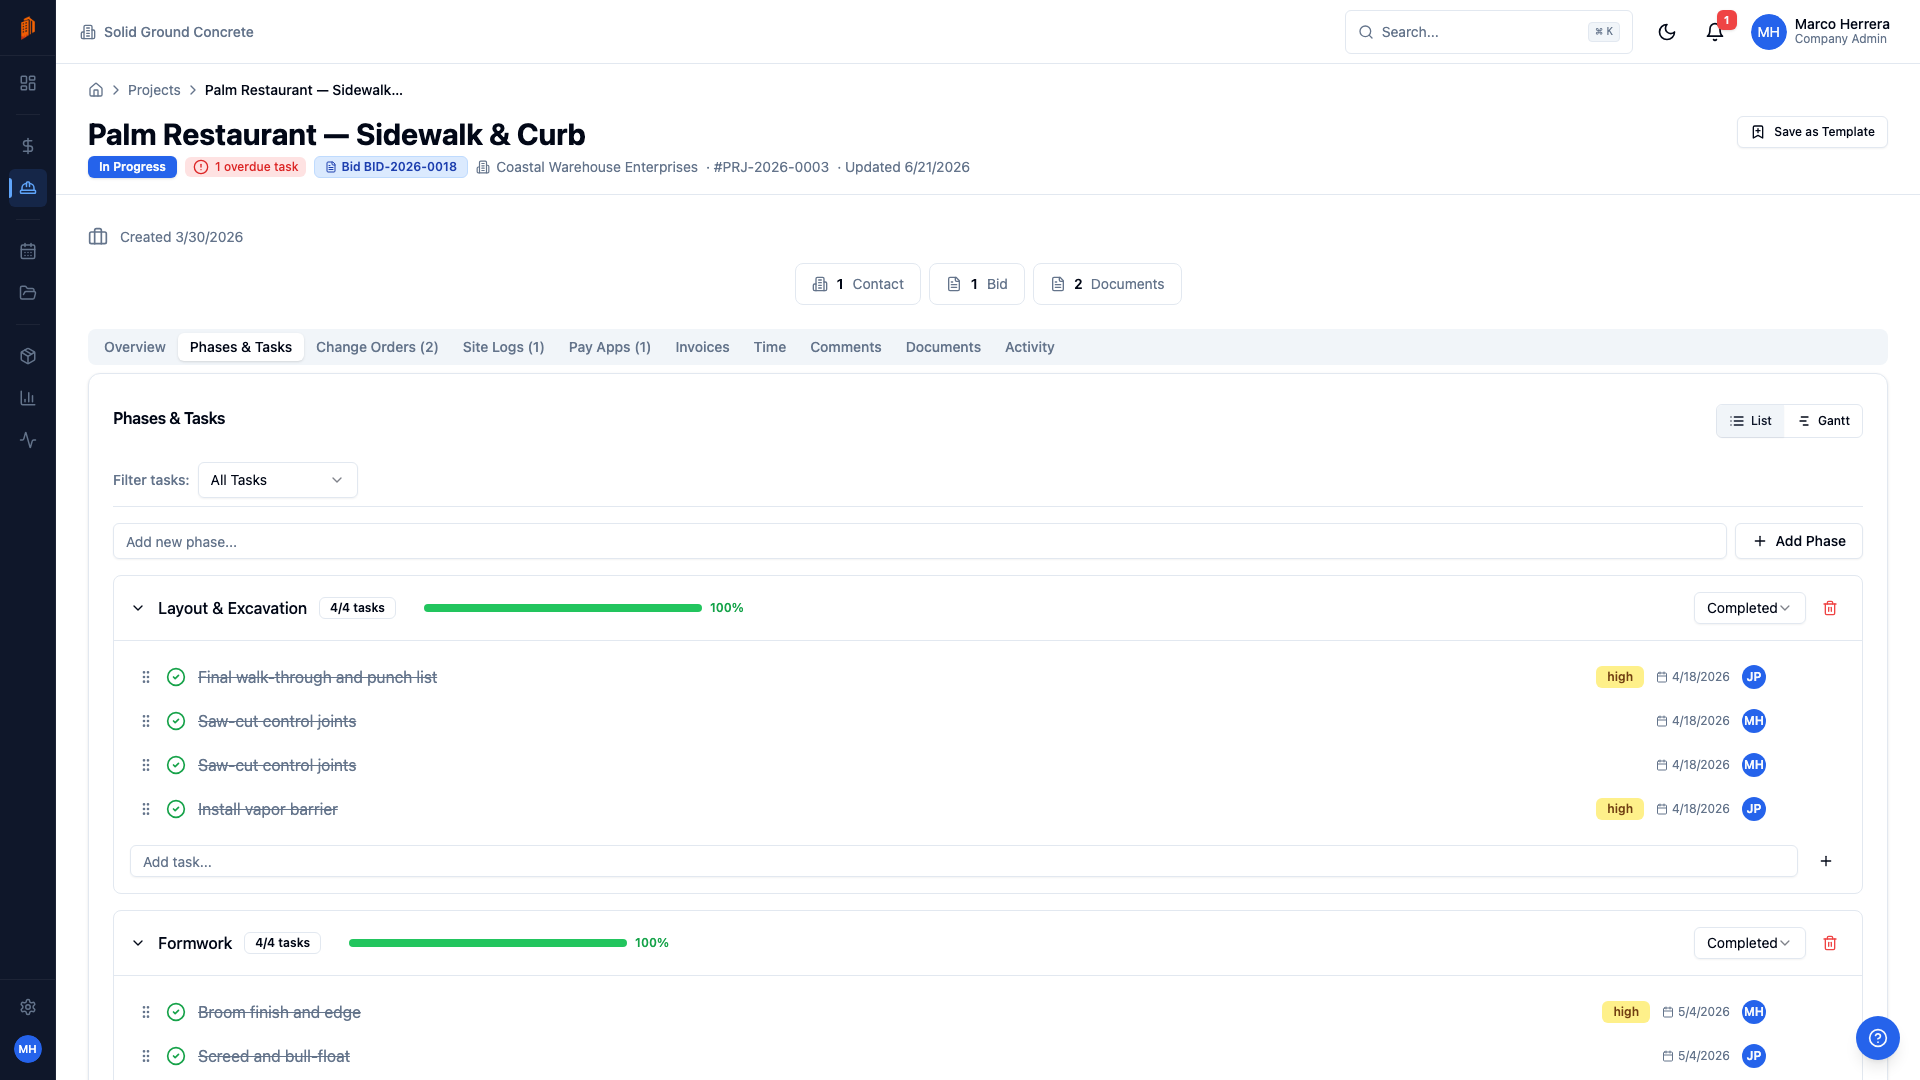1920x1080 pixels.
Task: Open Bid BID-2026-0018 link badge
Action: point(391,167)
